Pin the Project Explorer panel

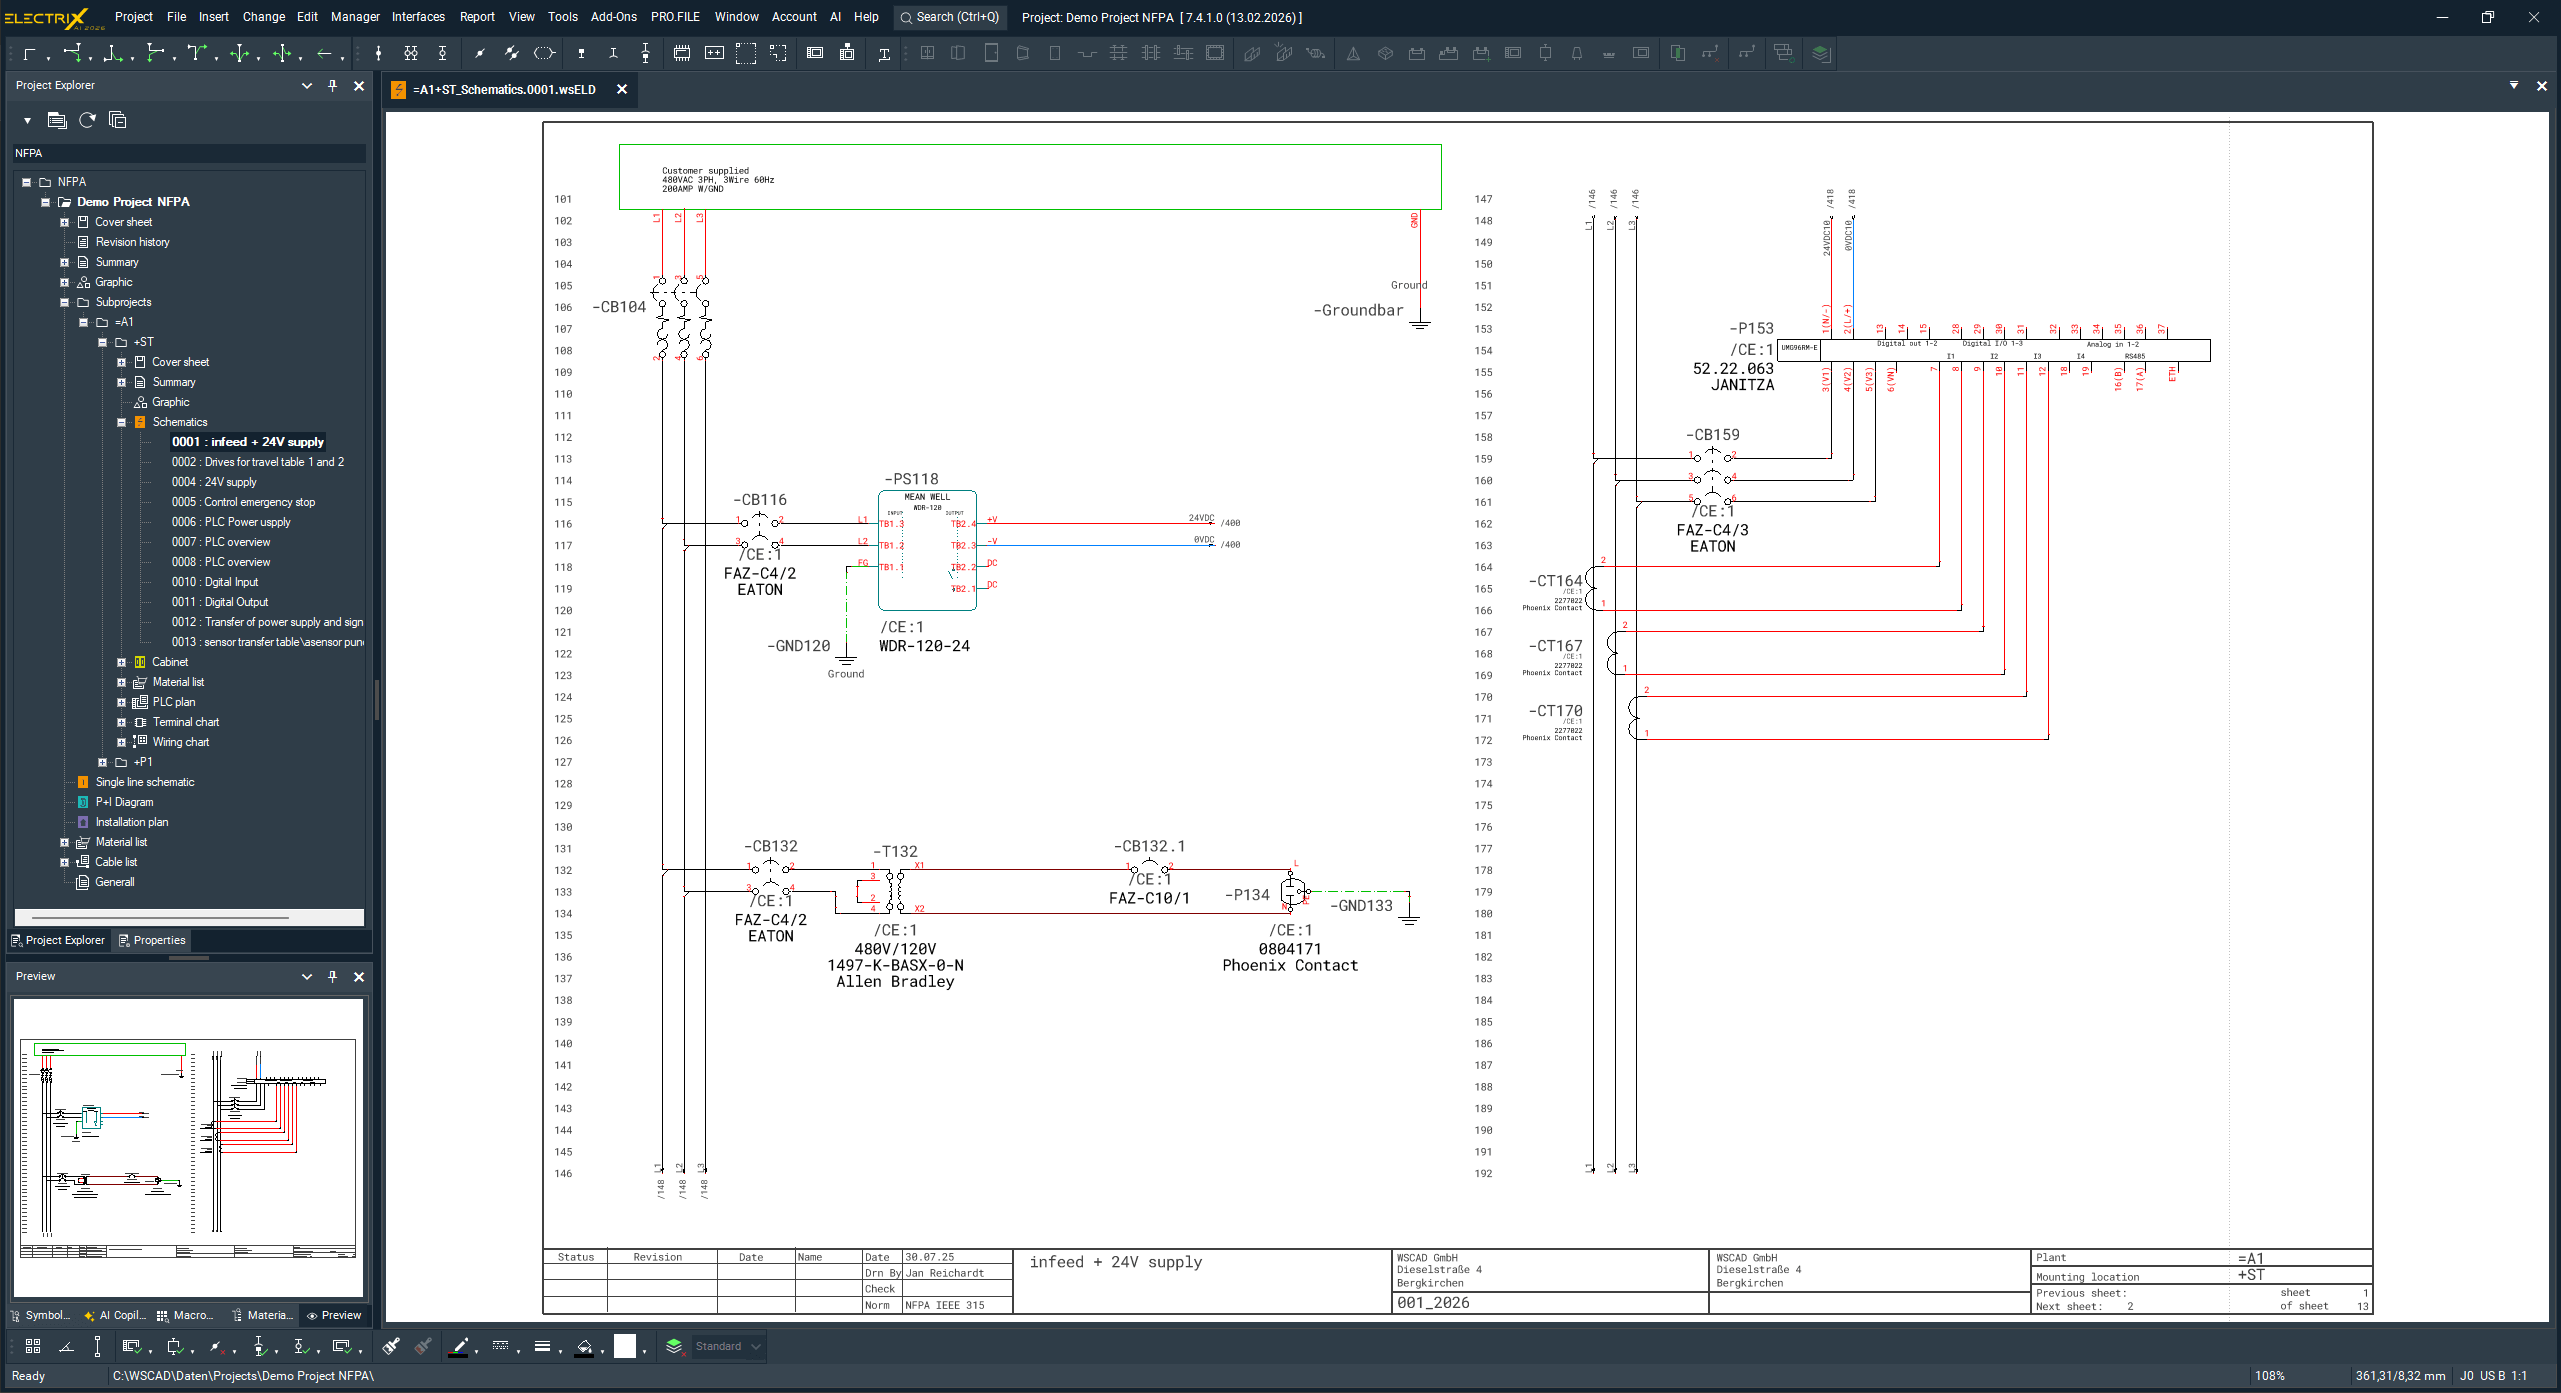click(333, 86)
